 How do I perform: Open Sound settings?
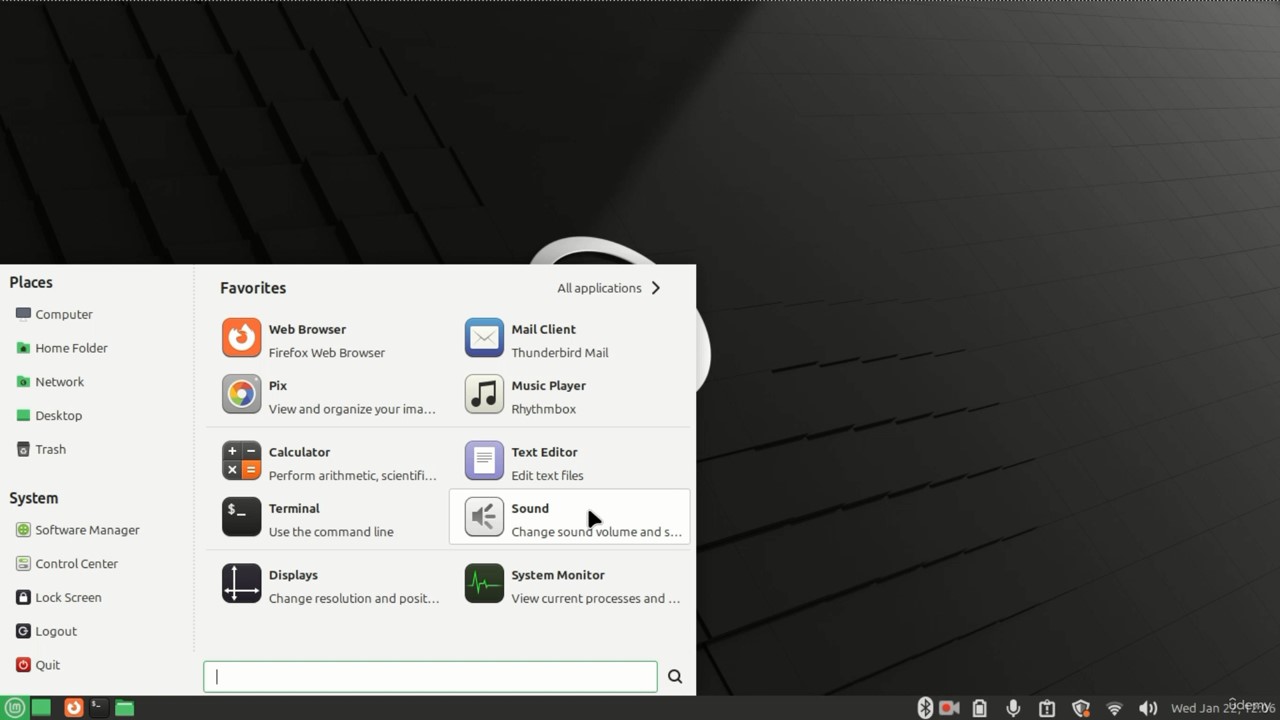pos(570,517)
